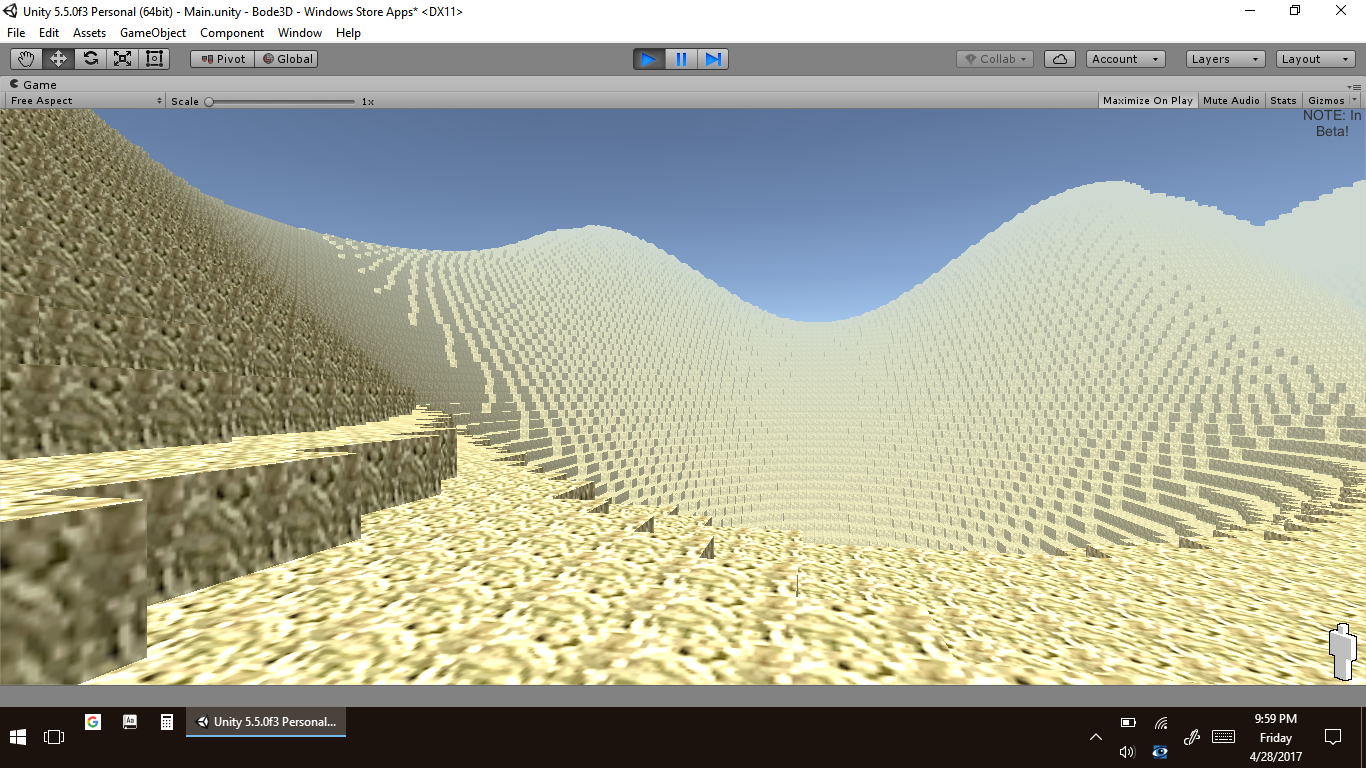Image resolution: width=1366 pixels, height=768 pixels.
Task: Toggle Pivot handle position
Action: click(223, 59)
